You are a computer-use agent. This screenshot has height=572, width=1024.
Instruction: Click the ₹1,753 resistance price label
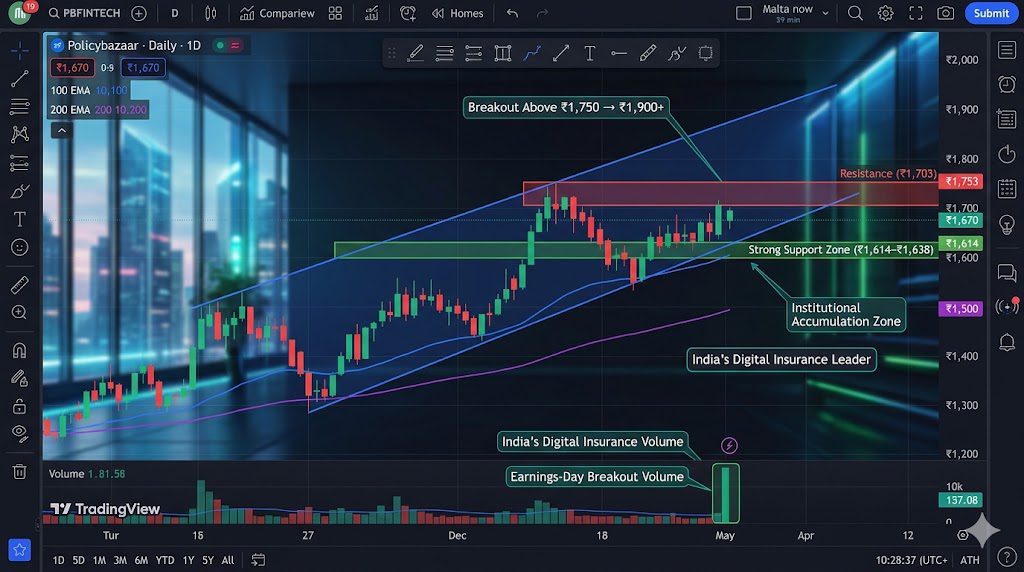point(961,182)
